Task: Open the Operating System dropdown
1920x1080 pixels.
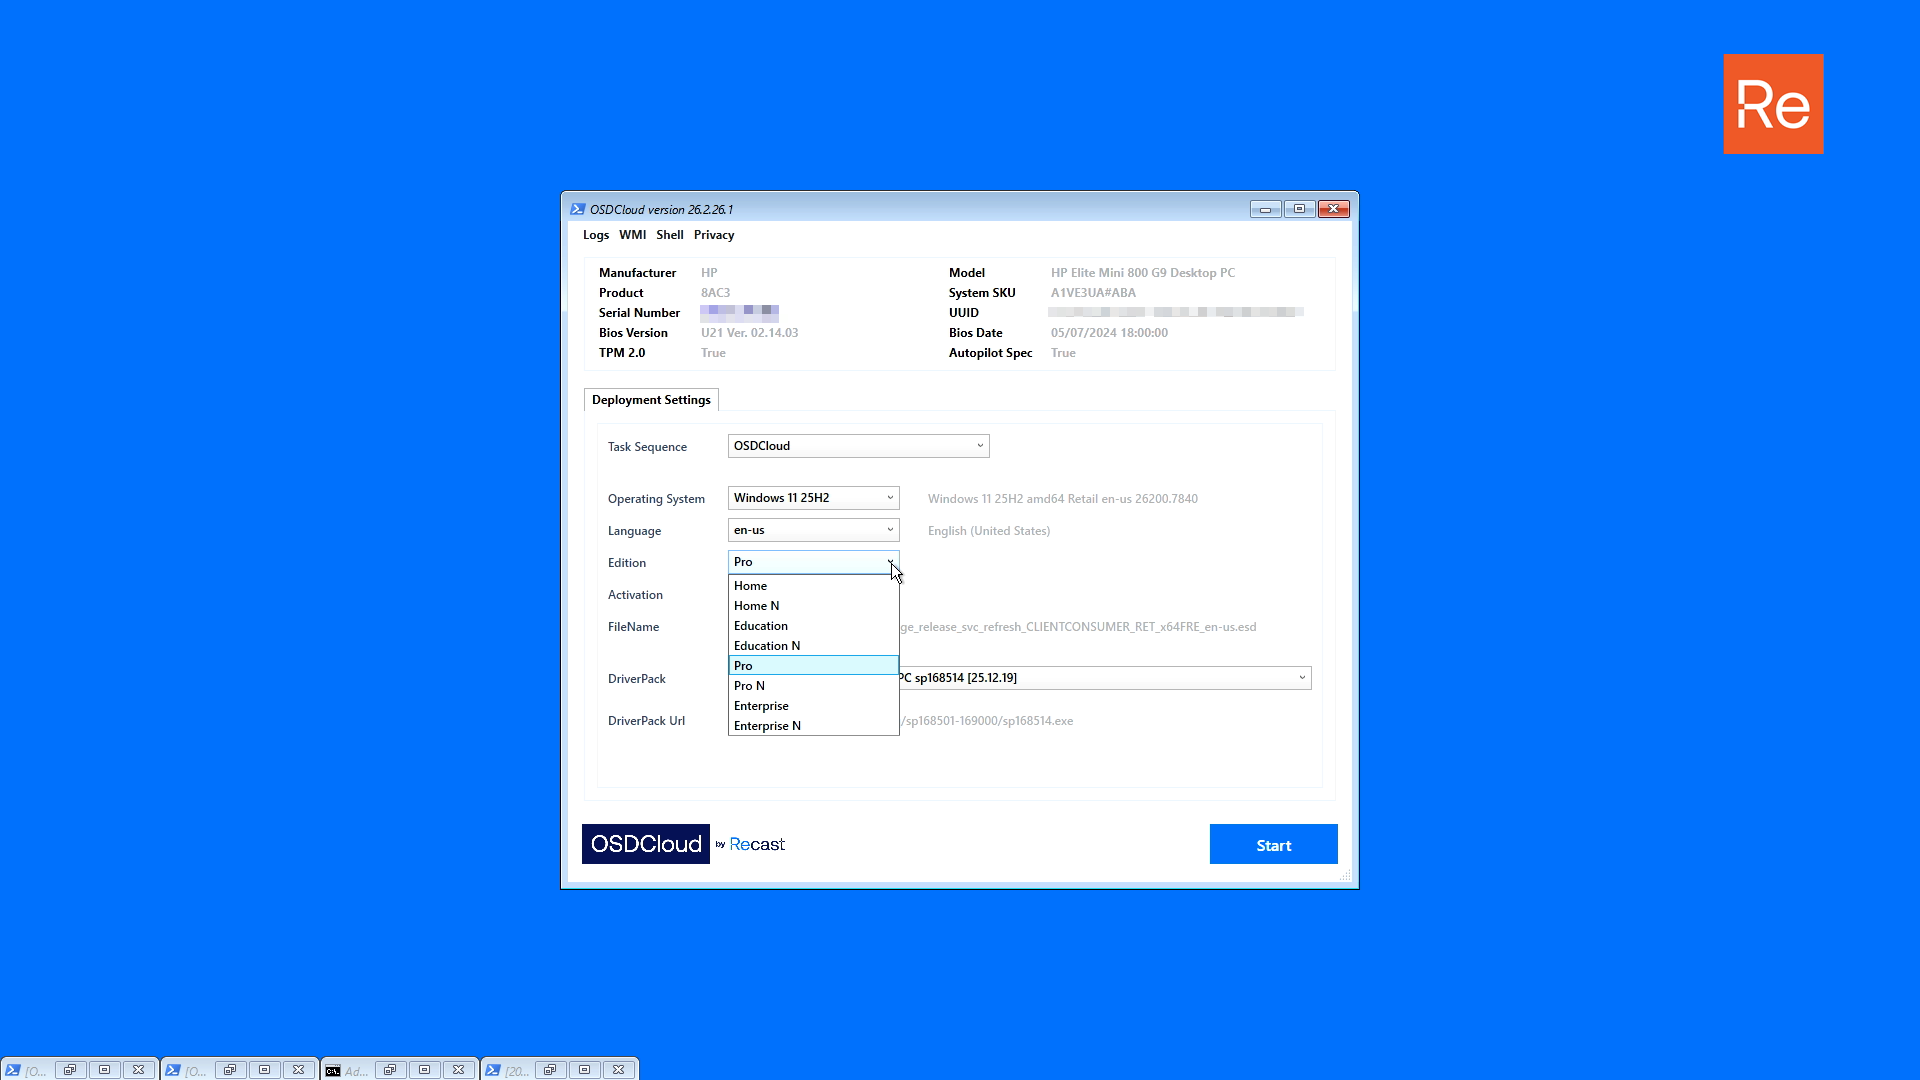Action: [x=889, y=498]
